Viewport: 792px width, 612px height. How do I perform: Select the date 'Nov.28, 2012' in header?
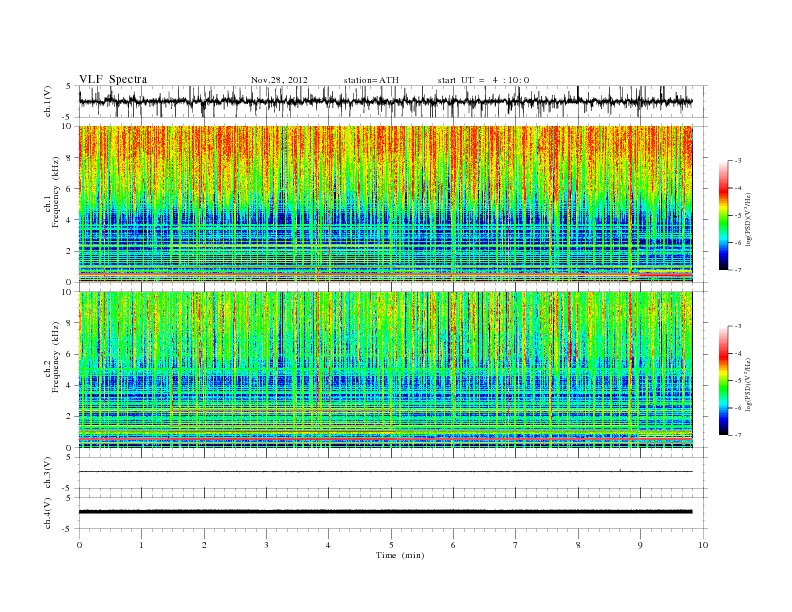[279, 80]
